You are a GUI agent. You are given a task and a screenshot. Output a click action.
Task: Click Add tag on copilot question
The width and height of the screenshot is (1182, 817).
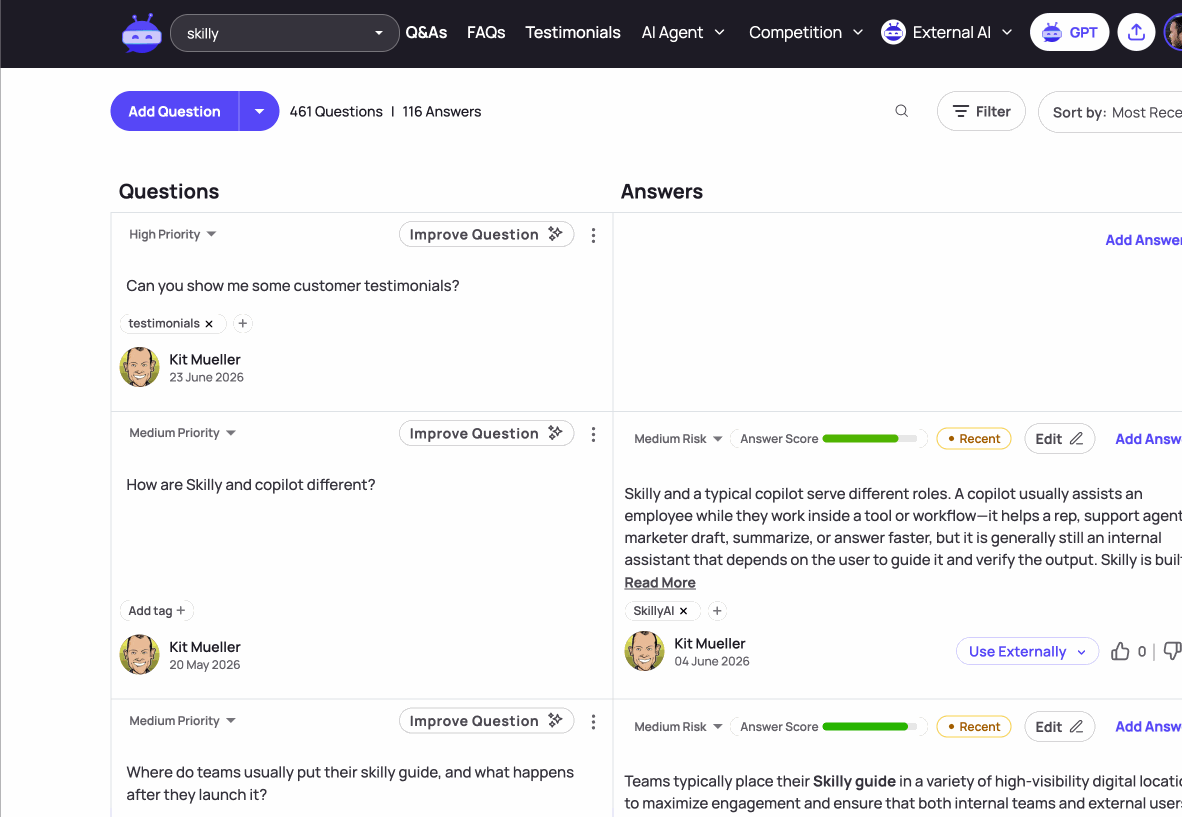click(x=157, y=610)
